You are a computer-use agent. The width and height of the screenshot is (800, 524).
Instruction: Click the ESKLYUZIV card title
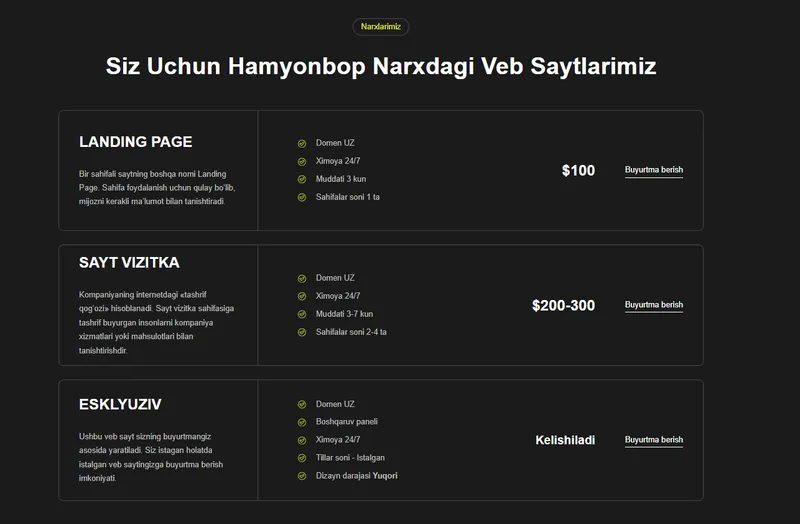pos(120,405)
